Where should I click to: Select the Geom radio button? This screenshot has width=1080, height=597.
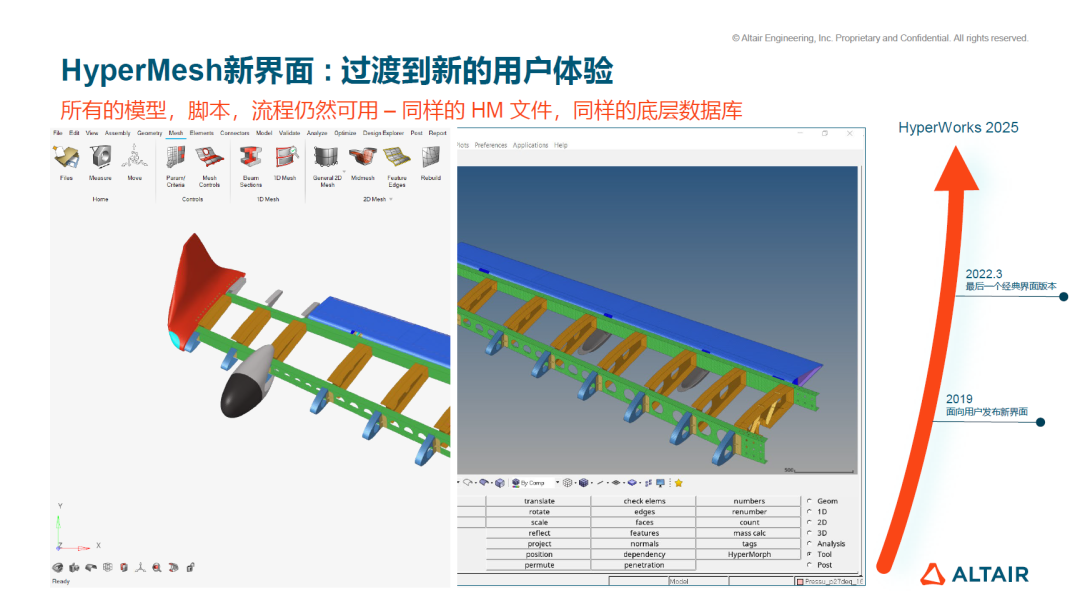[x=809, y=501]
